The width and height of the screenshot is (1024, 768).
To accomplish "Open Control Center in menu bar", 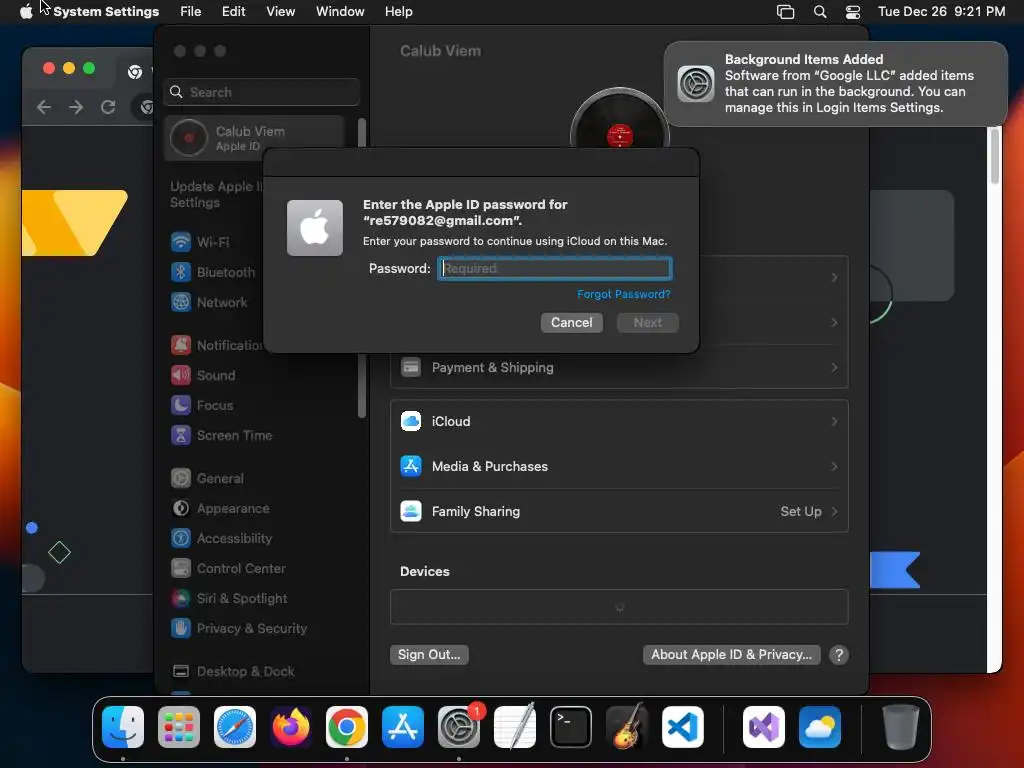I will [852, 12].
